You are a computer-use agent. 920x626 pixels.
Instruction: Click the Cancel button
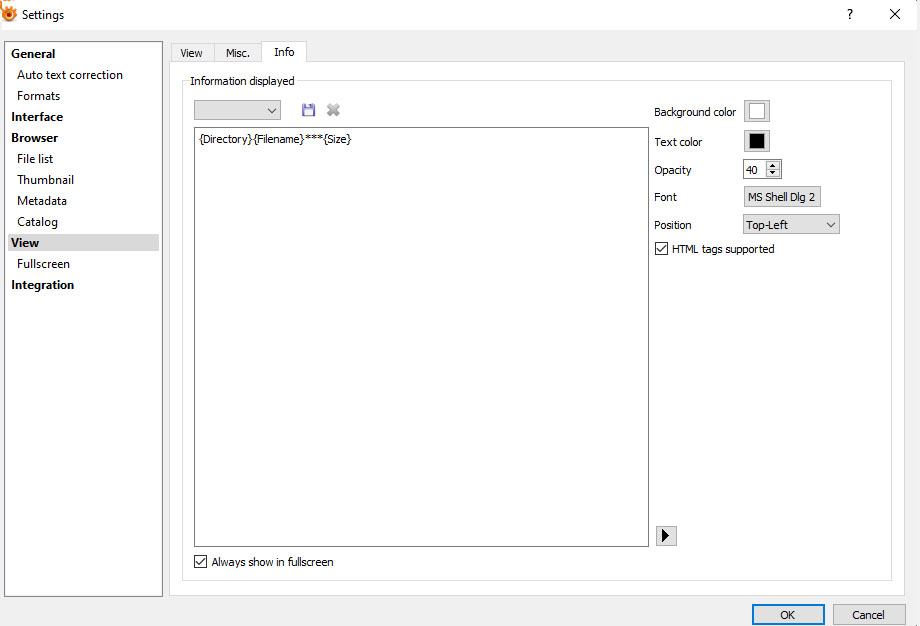(869, 615)
